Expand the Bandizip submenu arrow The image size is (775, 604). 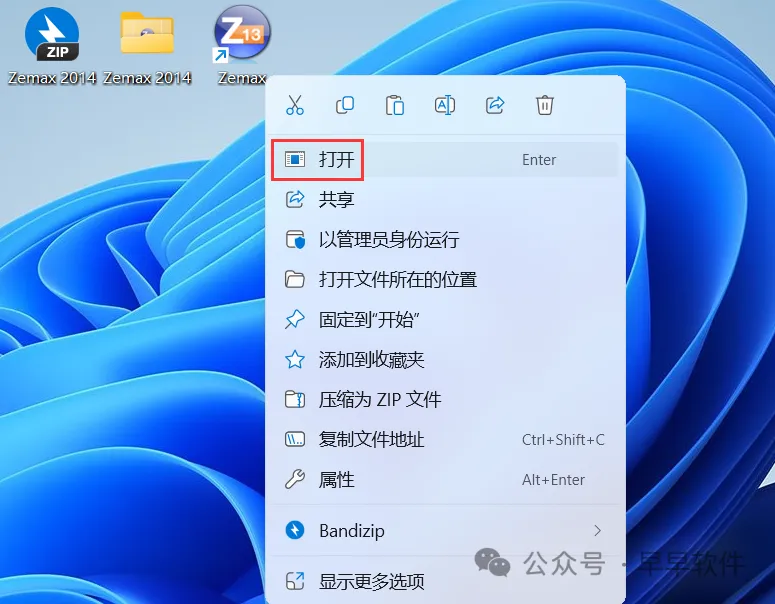(x=598, y=531)
